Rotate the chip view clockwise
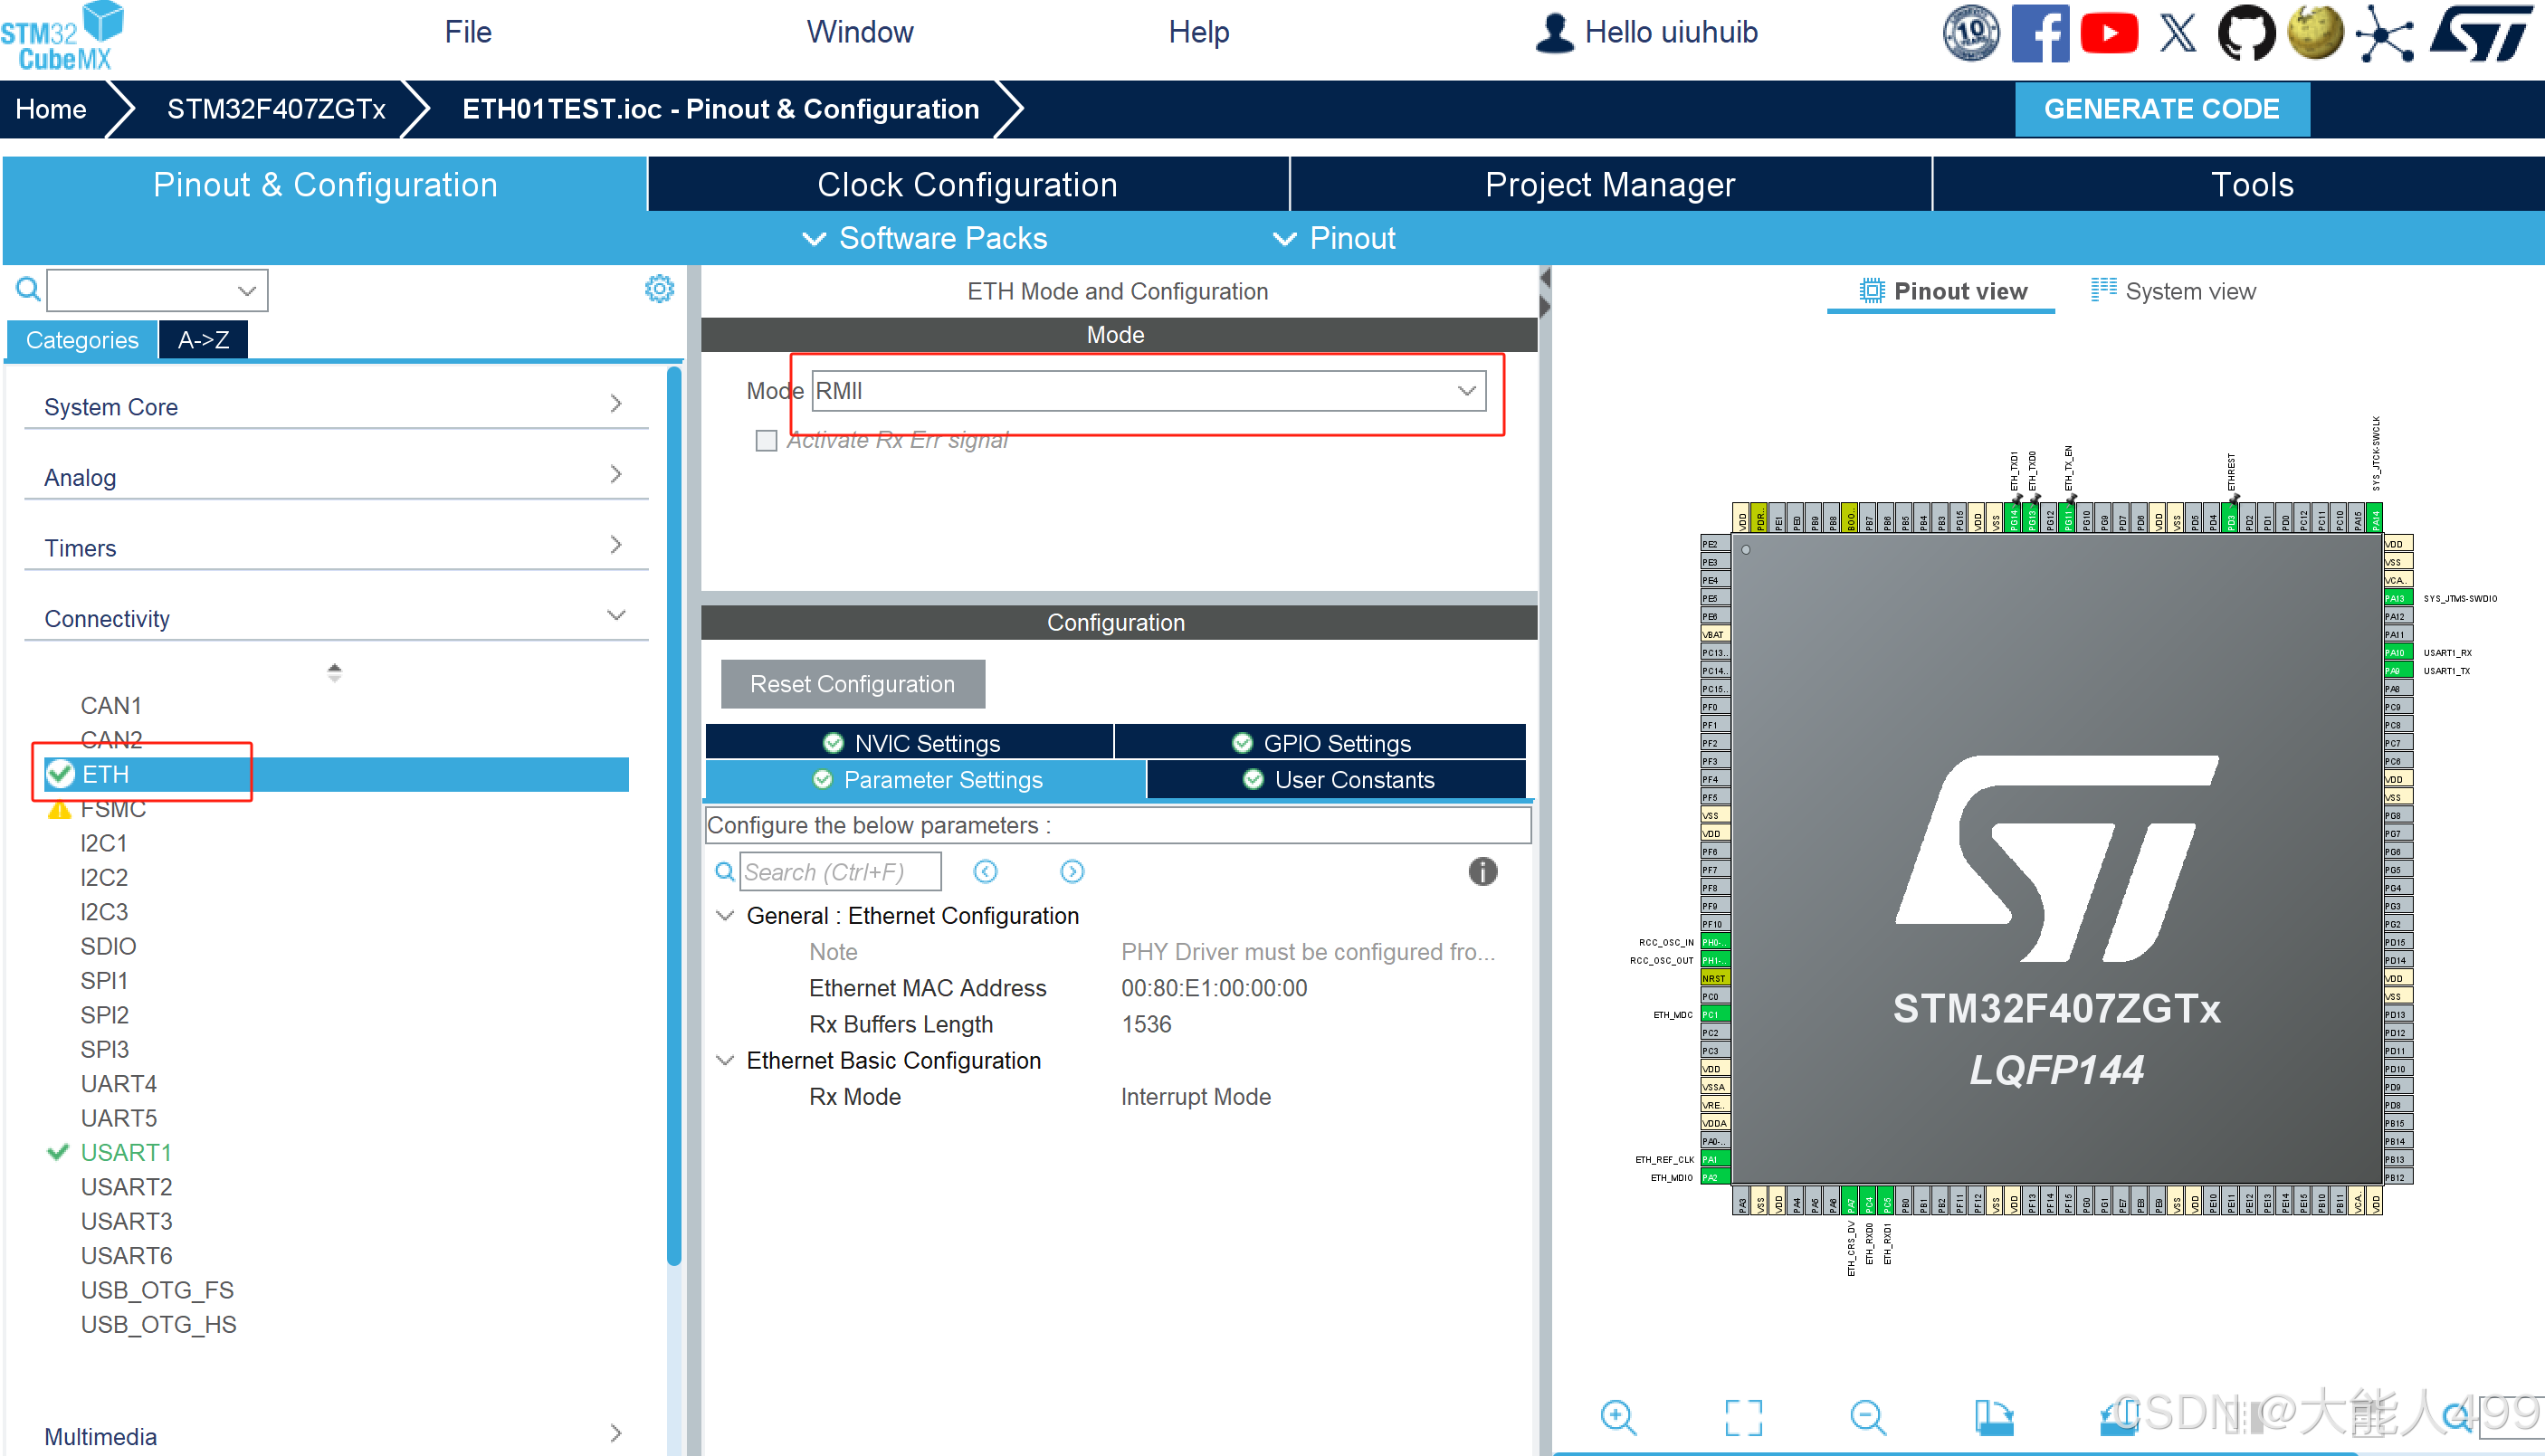2545x1456 pixels. coord(1993,1416)
